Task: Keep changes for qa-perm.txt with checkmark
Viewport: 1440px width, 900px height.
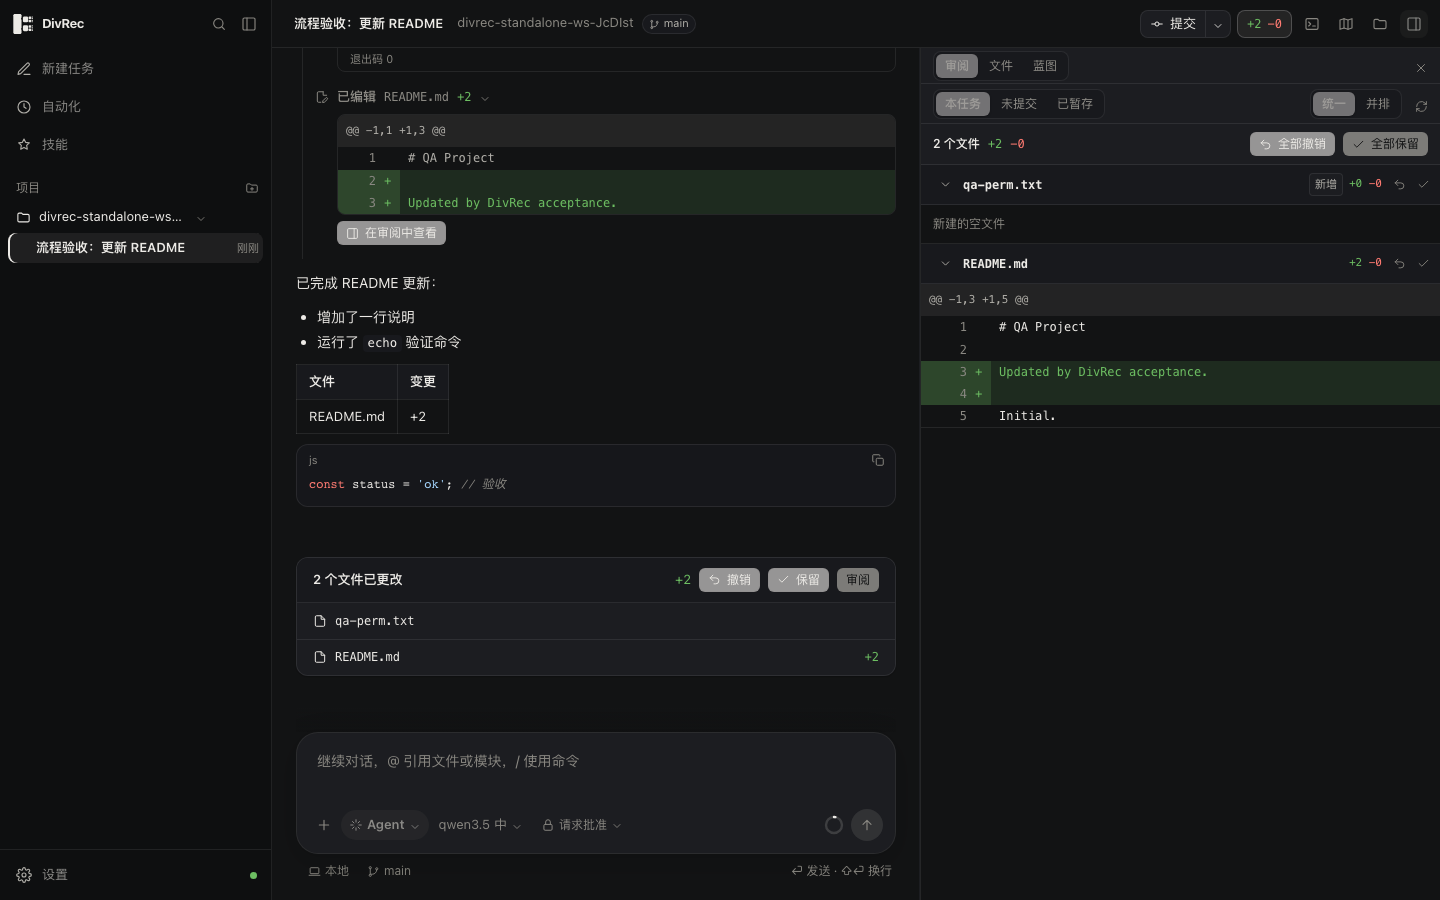Action: [x=1423, y=185]
